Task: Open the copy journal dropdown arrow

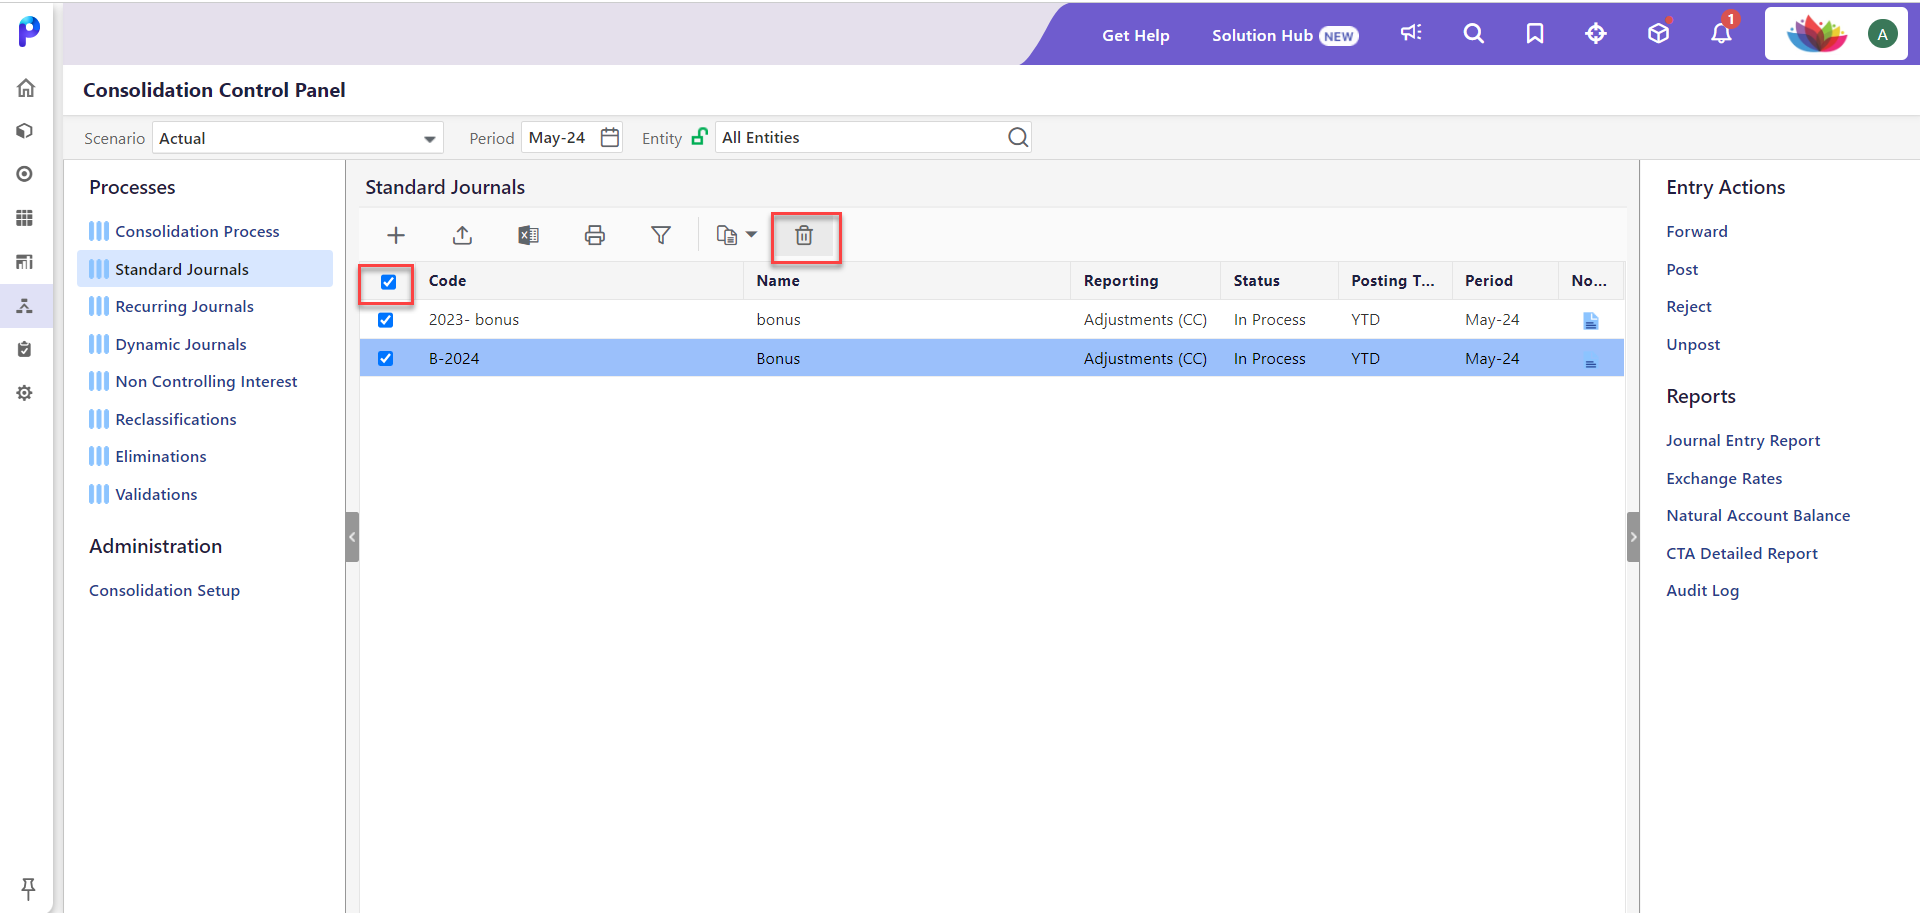Action: tap(751, 235)
